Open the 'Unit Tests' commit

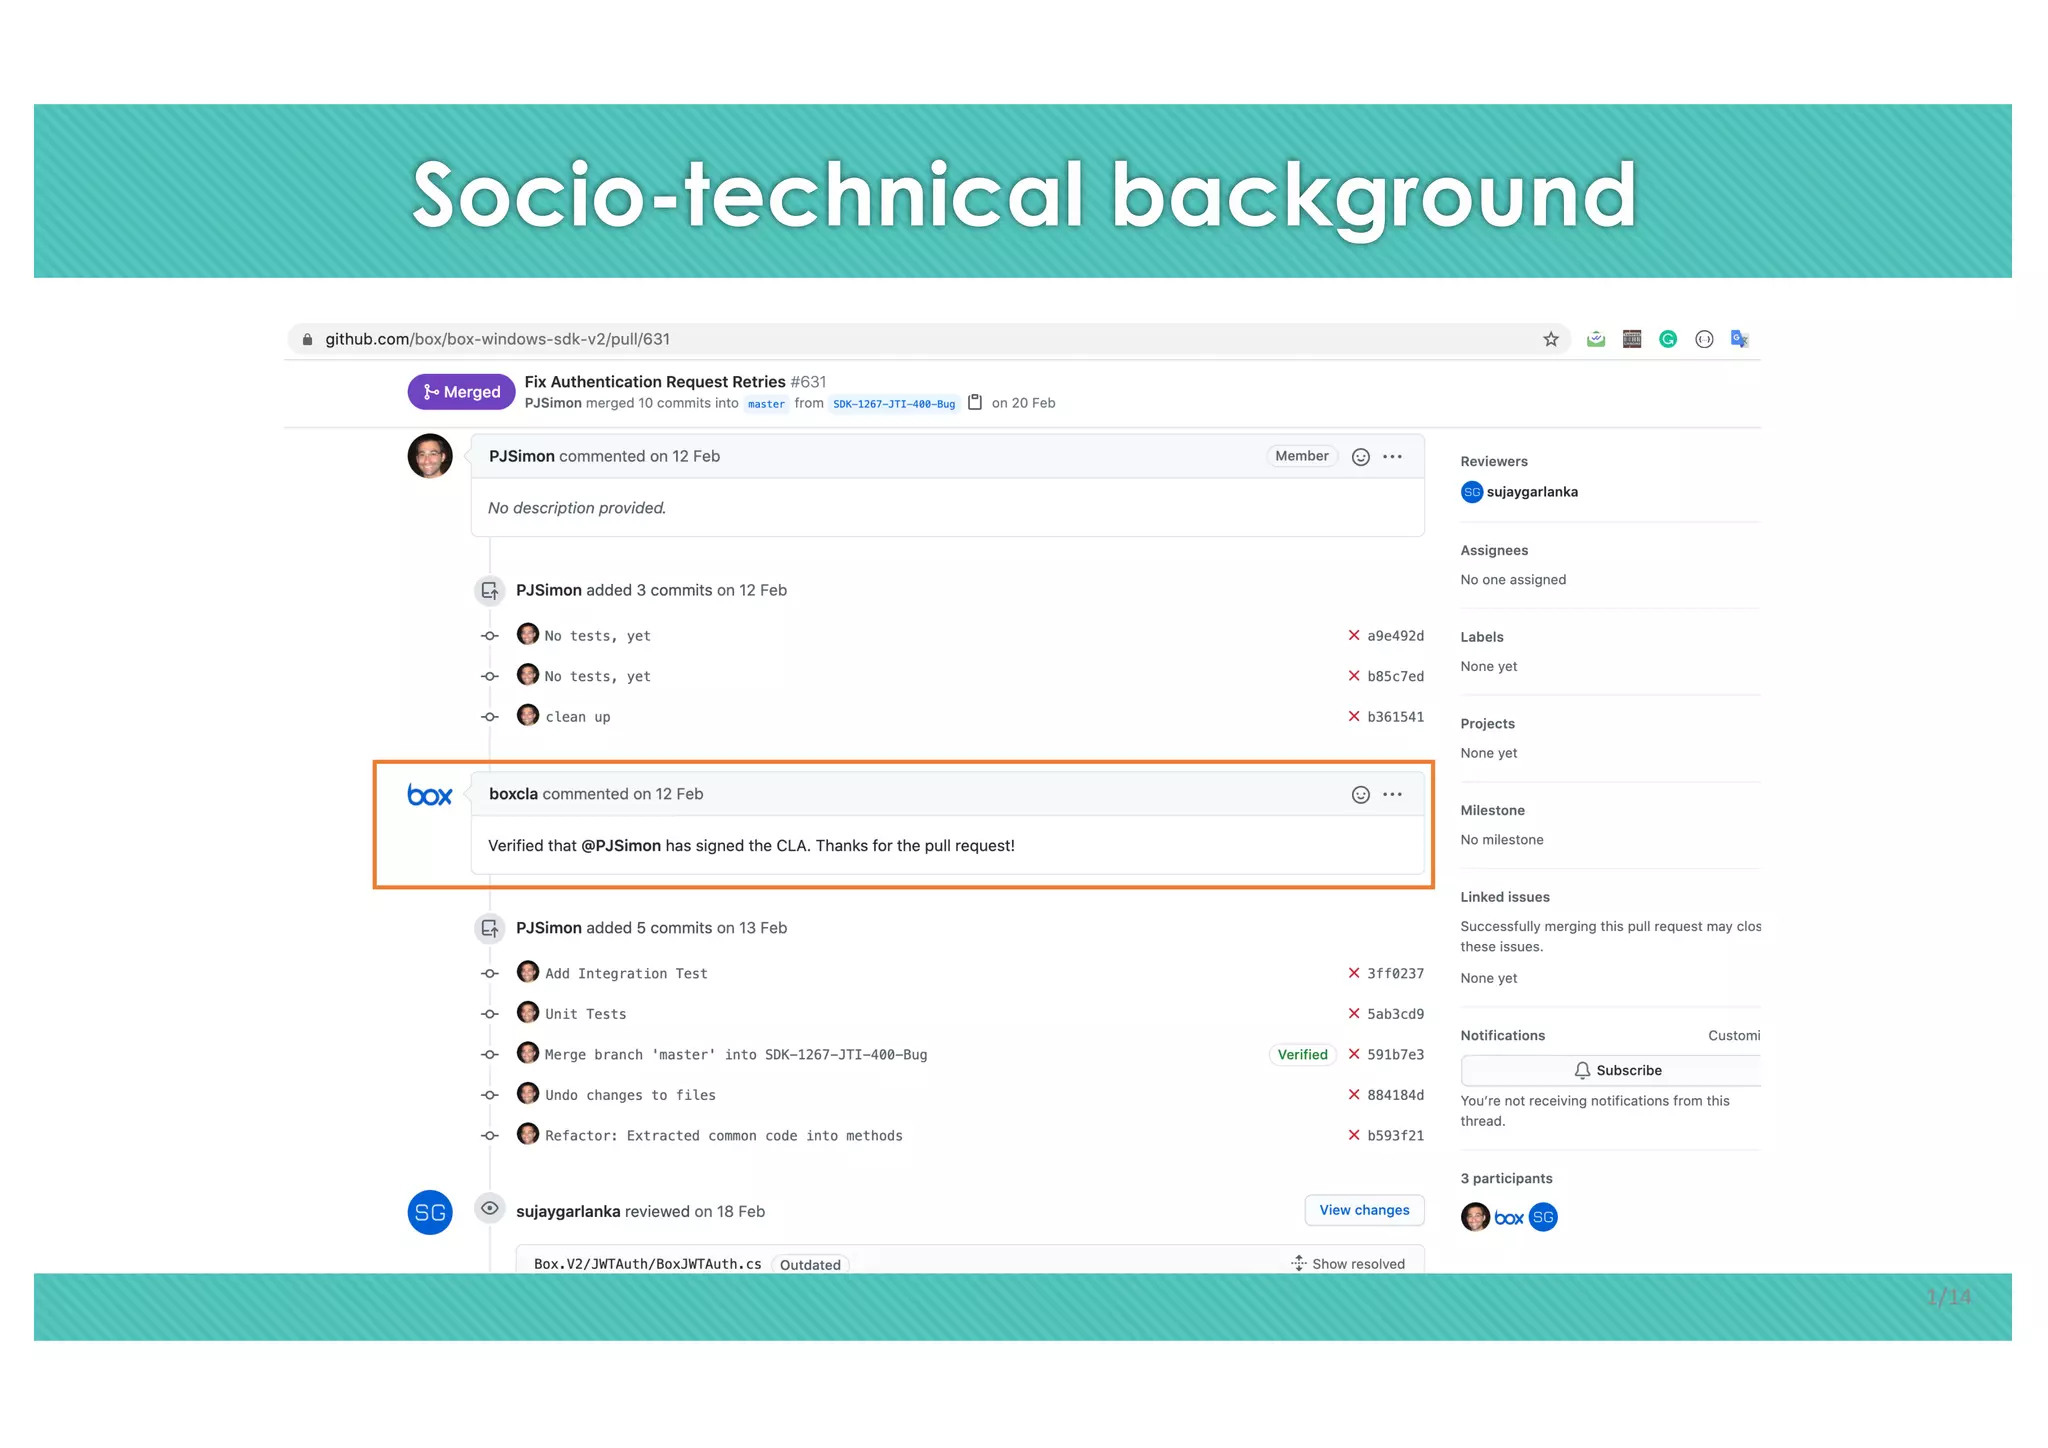pos(586,1014)
